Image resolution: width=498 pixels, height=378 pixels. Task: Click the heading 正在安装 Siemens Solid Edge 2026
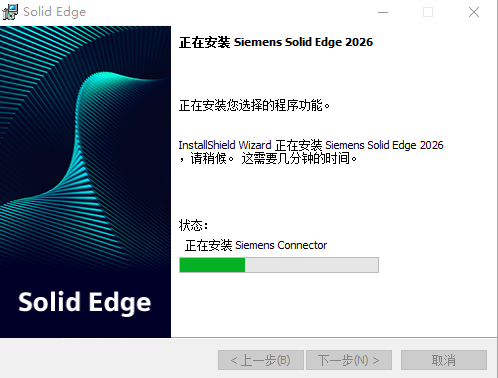[276, 42]
